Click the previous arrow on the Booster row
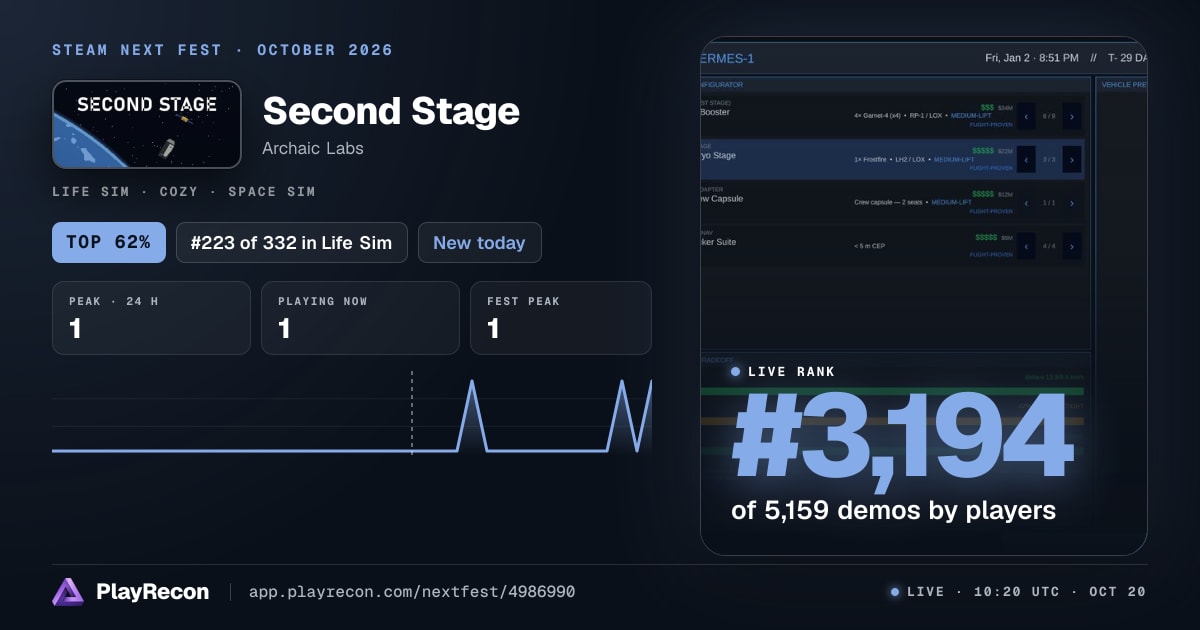The width and height of the screenshot is (1200, 630). [x=1026, y=116]
